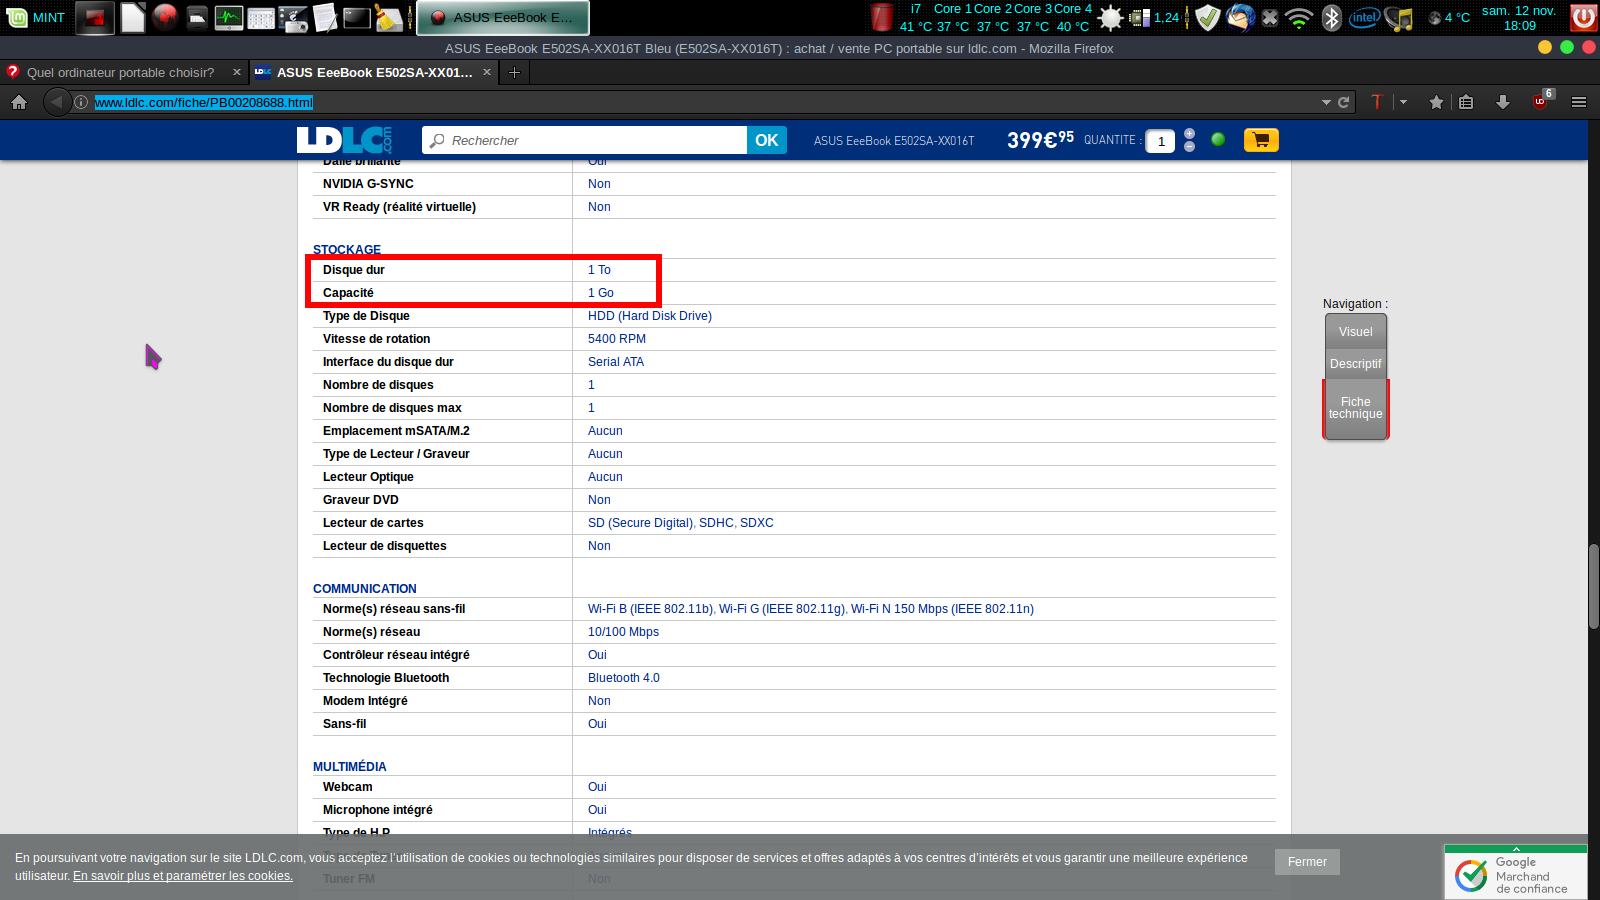Open the Bluetooth applet

[x=1331, y=17]
